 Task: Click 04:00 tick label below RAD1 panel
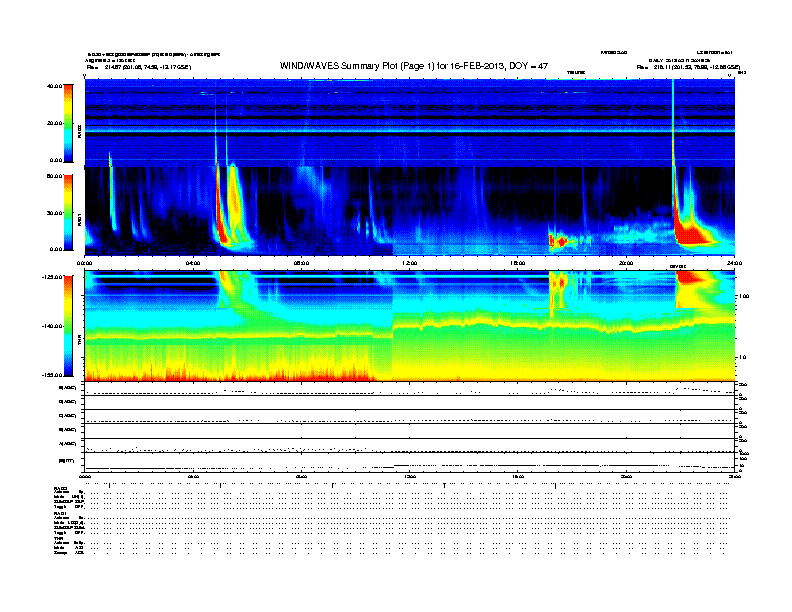tap(193, 263)
